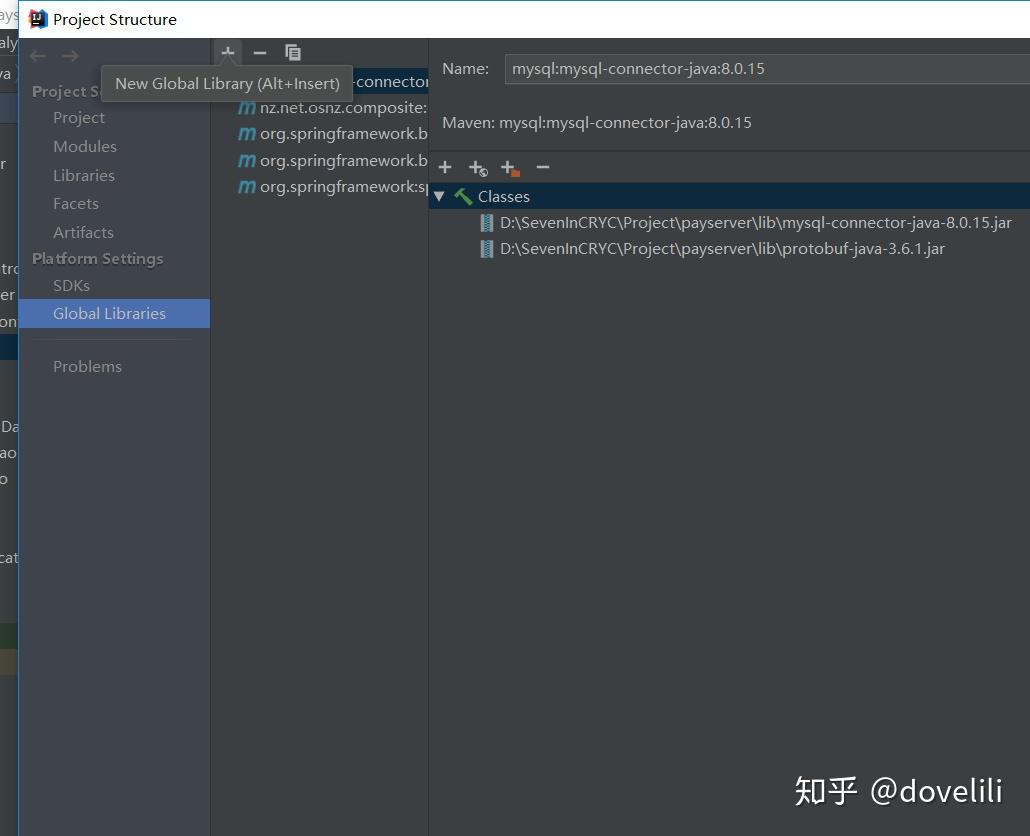
Task: Click the New Global Library plus icon
Action: pos(227,52)
